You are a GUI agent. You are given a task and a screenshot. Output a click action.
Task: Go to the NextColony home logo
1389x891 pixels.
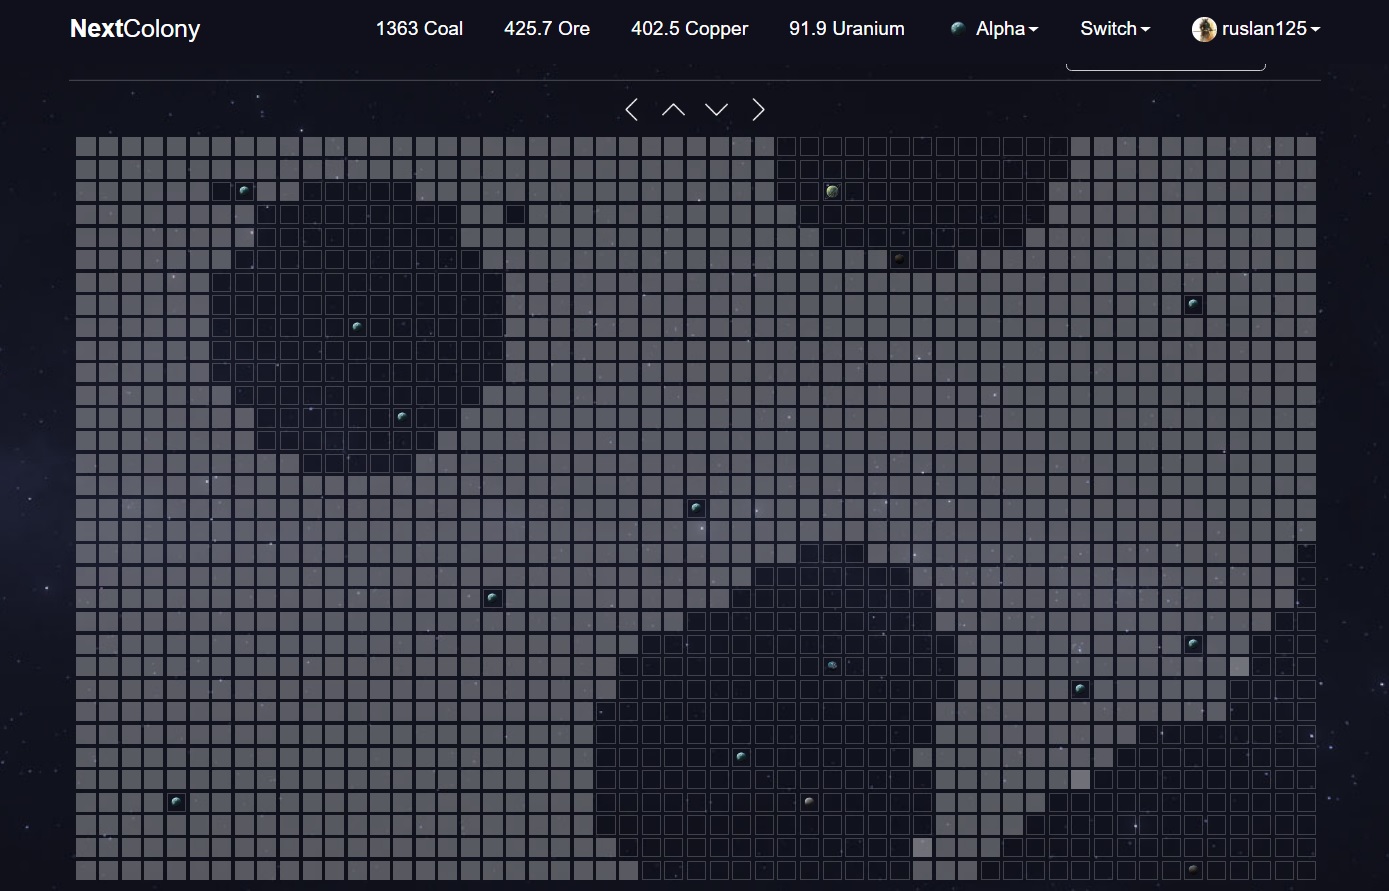135,29
